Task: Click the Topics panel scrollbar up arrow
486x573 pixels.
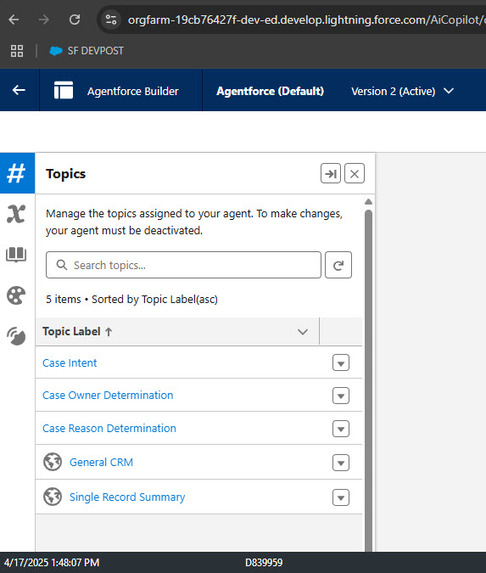Action: point(368,202)
